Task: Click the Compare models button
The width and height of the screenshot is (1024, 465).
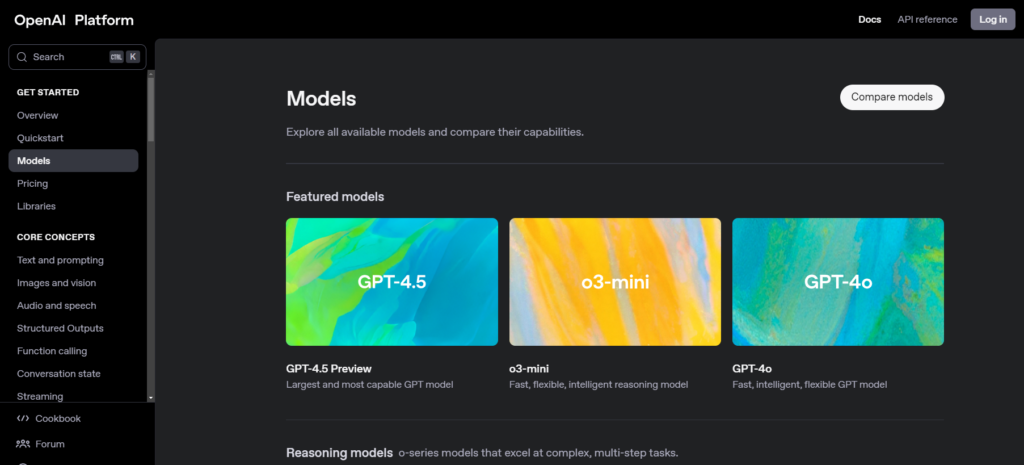Action: tap(892, 97)
